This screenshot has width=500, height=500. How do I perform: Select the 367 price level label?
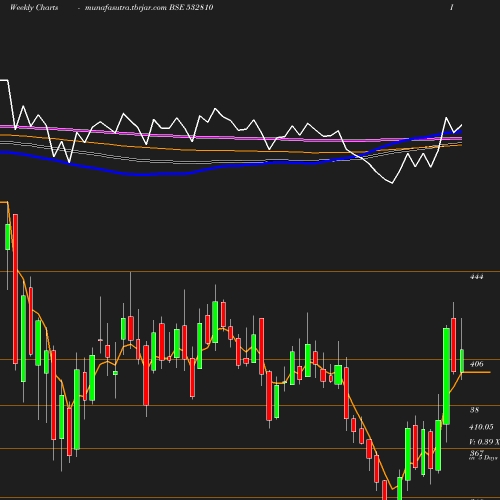[x=476, y=453]
